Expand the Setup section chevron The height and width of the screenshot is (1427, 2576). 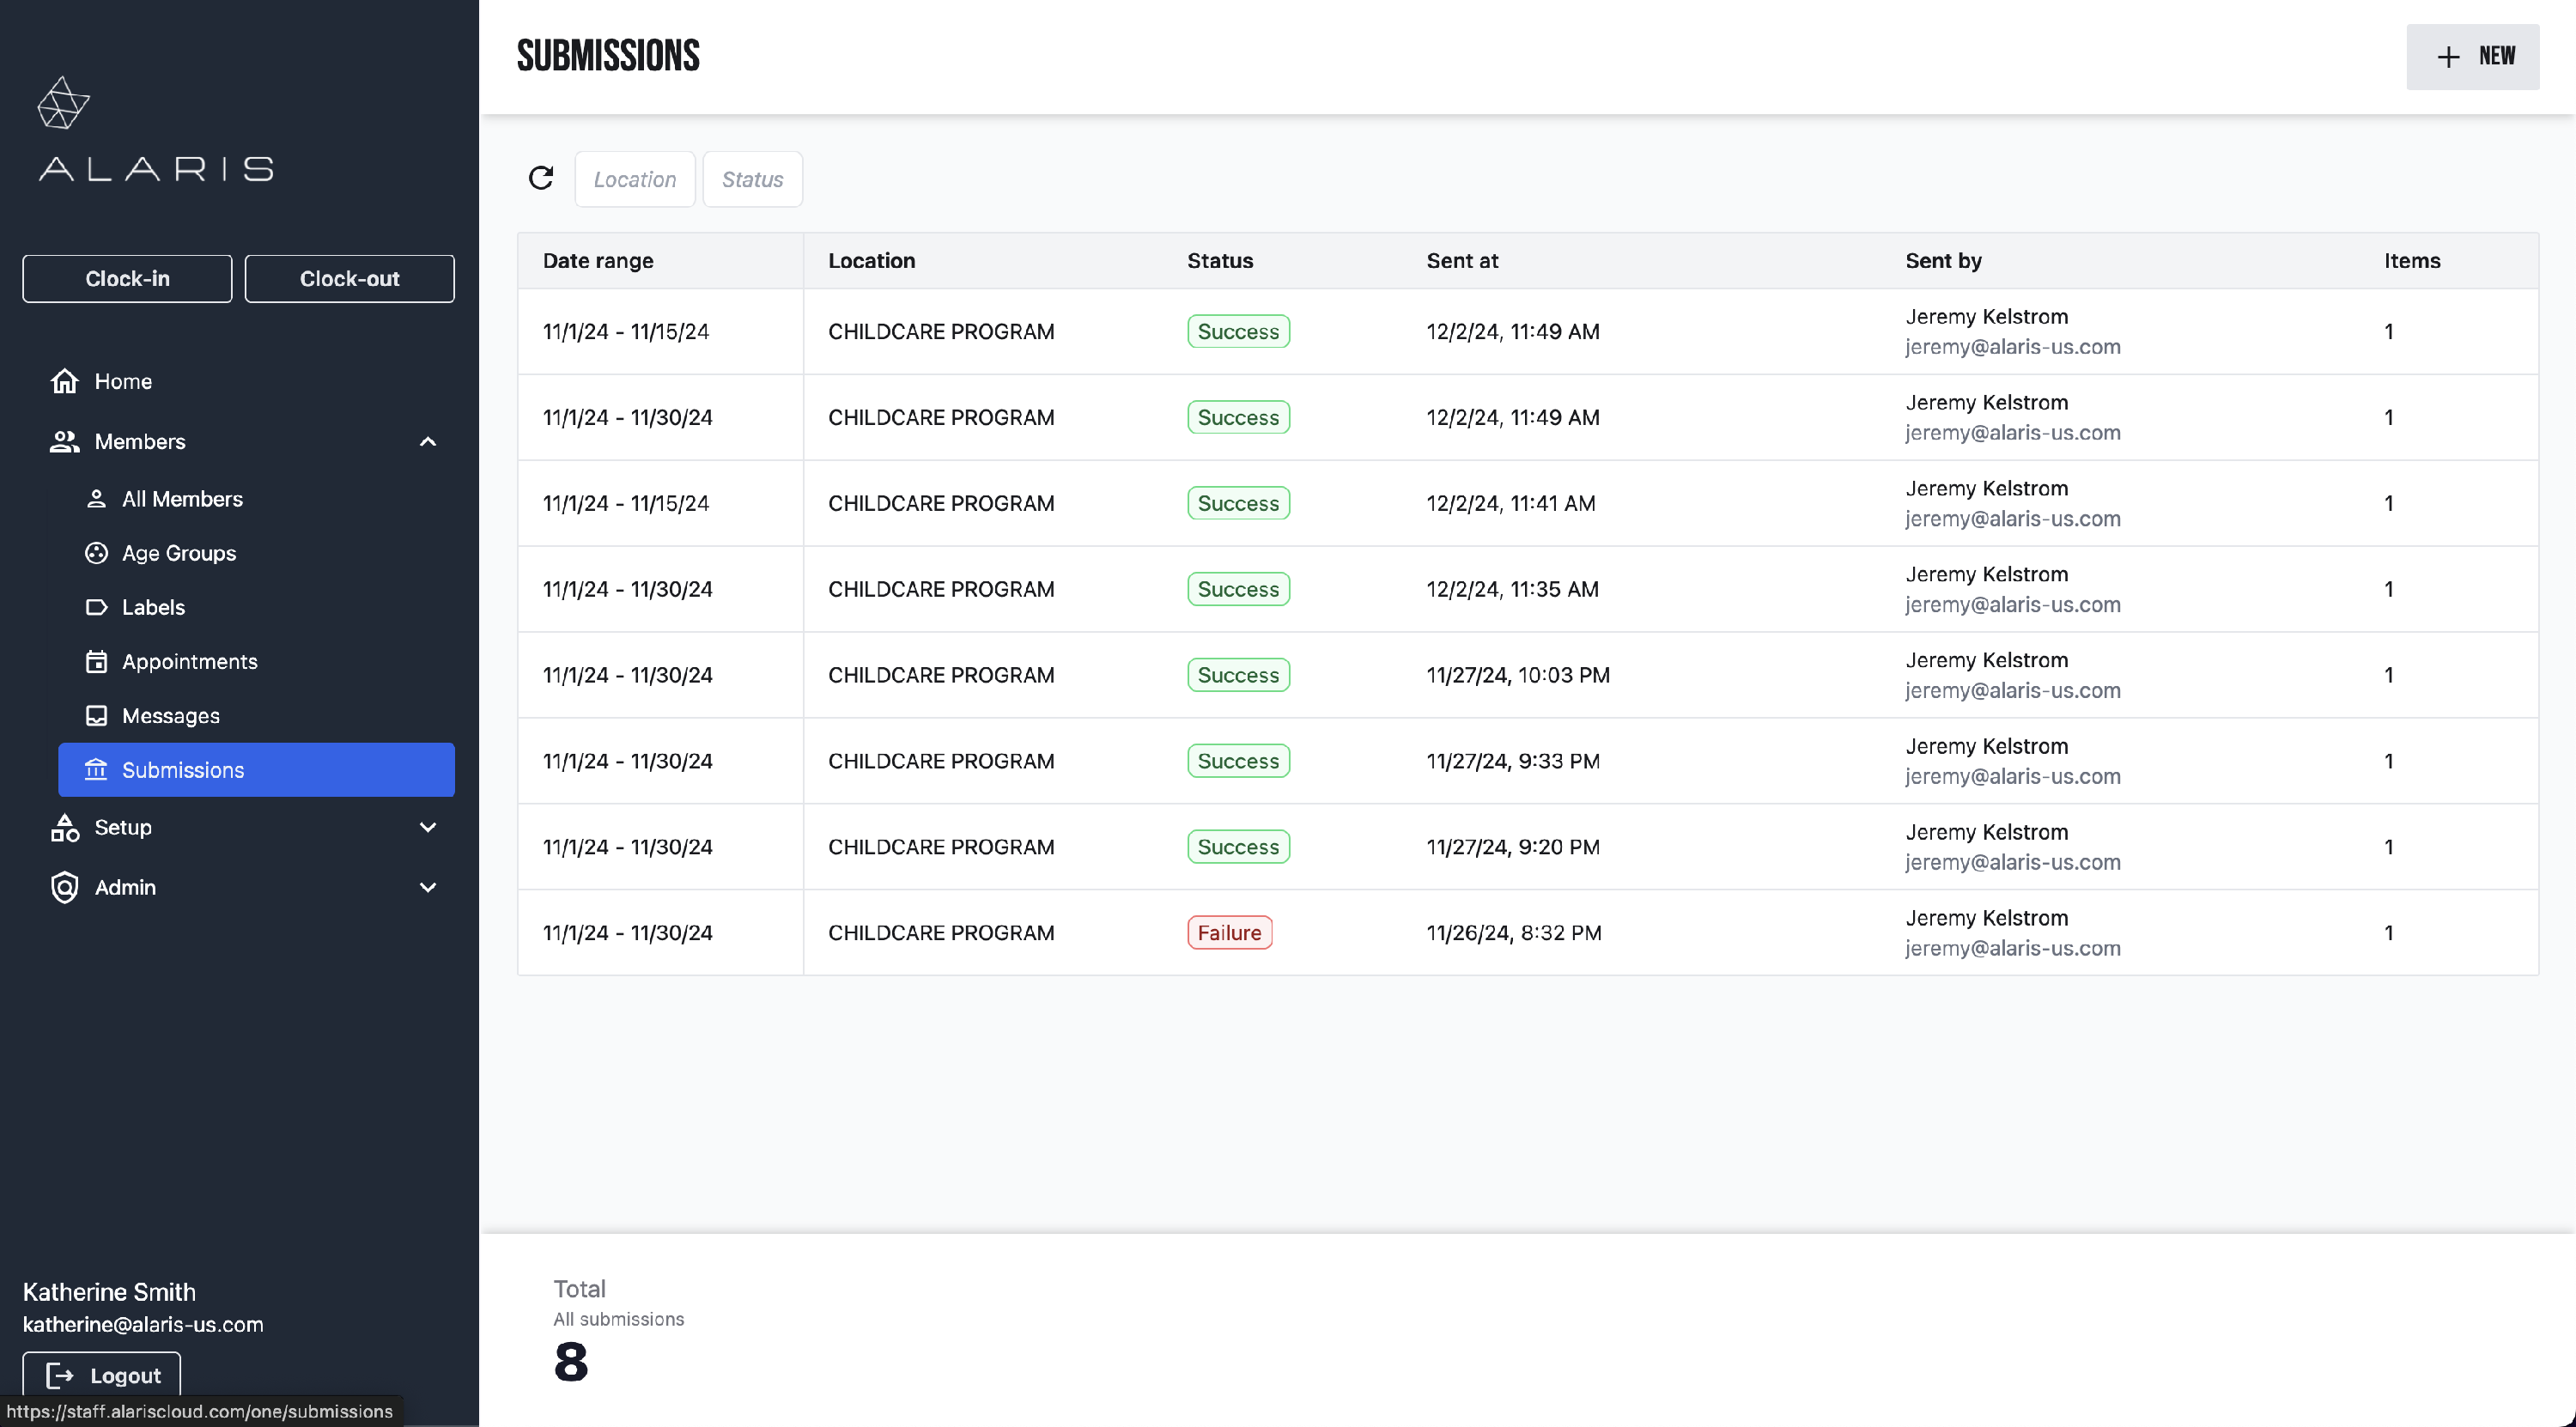428,827
